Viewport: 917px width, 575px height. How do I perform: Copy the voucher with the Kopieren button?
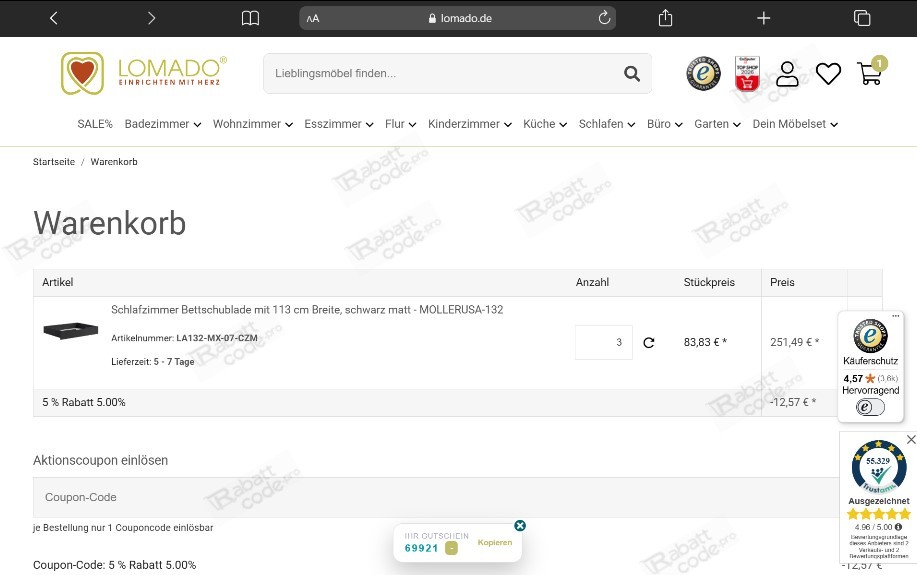495,542
